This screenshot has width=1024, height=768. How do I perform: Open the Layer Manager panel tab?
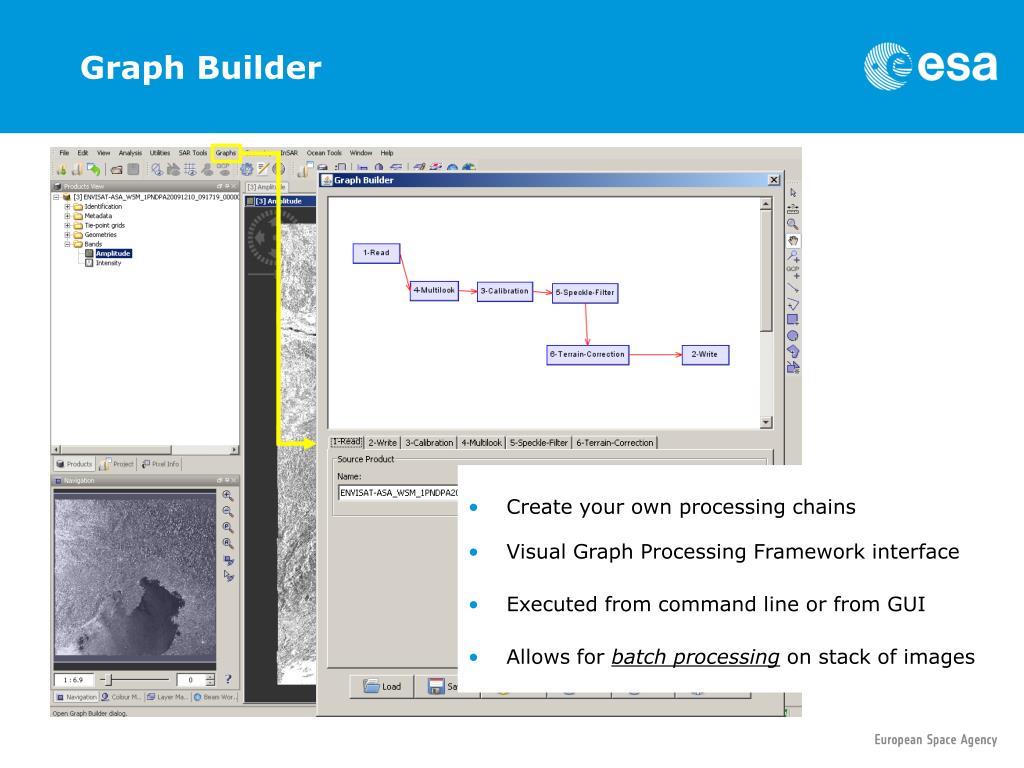[x=168, y=697]
